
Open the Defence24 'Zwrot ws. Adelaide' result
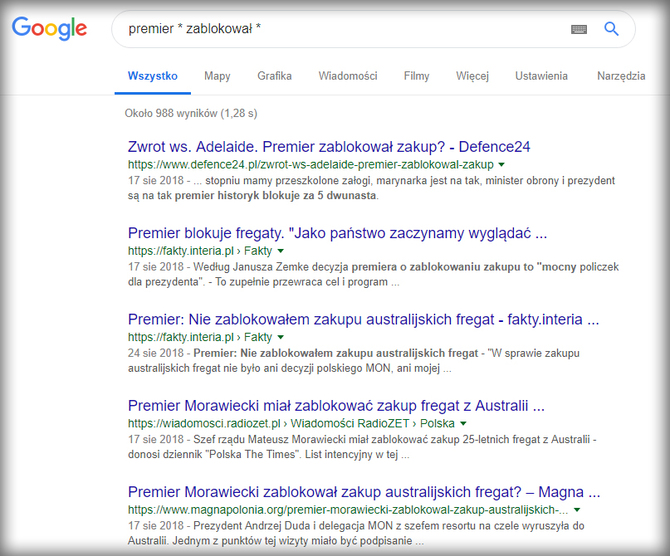coord(329,147)
